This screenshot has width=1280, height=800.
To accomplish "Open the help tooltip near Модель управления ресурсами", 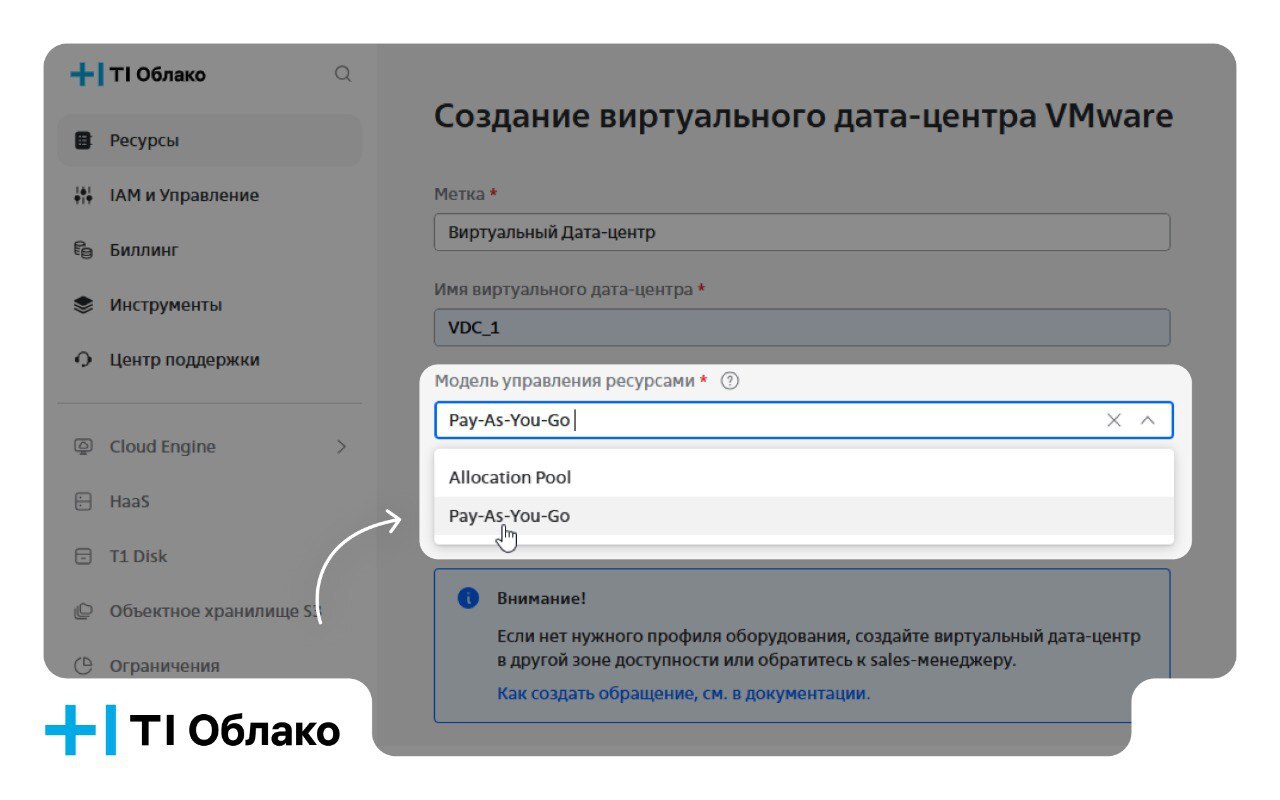I will tap(731, 381).
